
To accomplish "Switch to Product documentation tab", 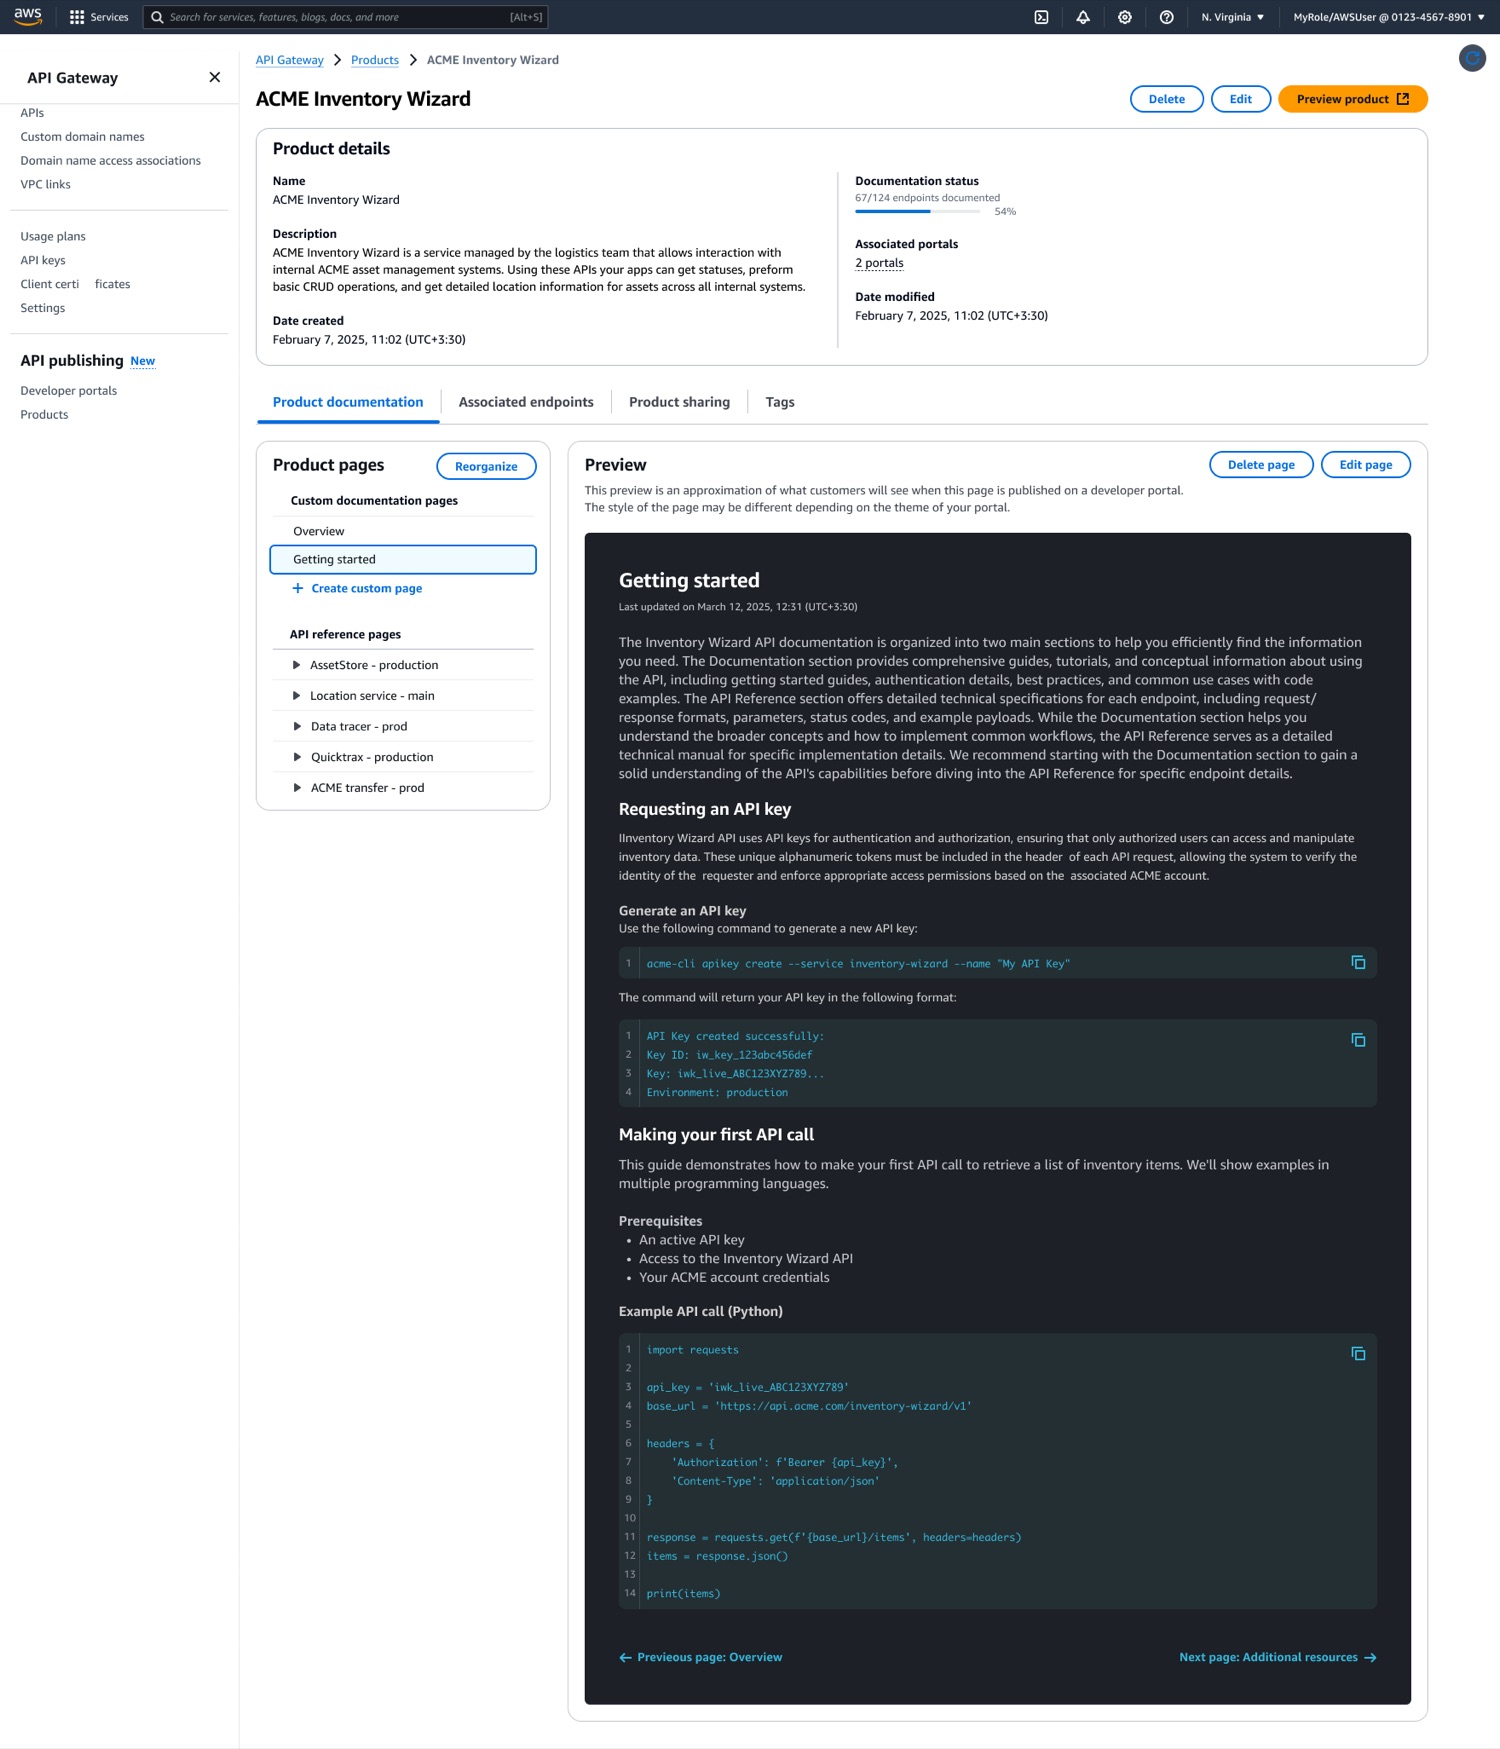I will [x=348, y=402].
